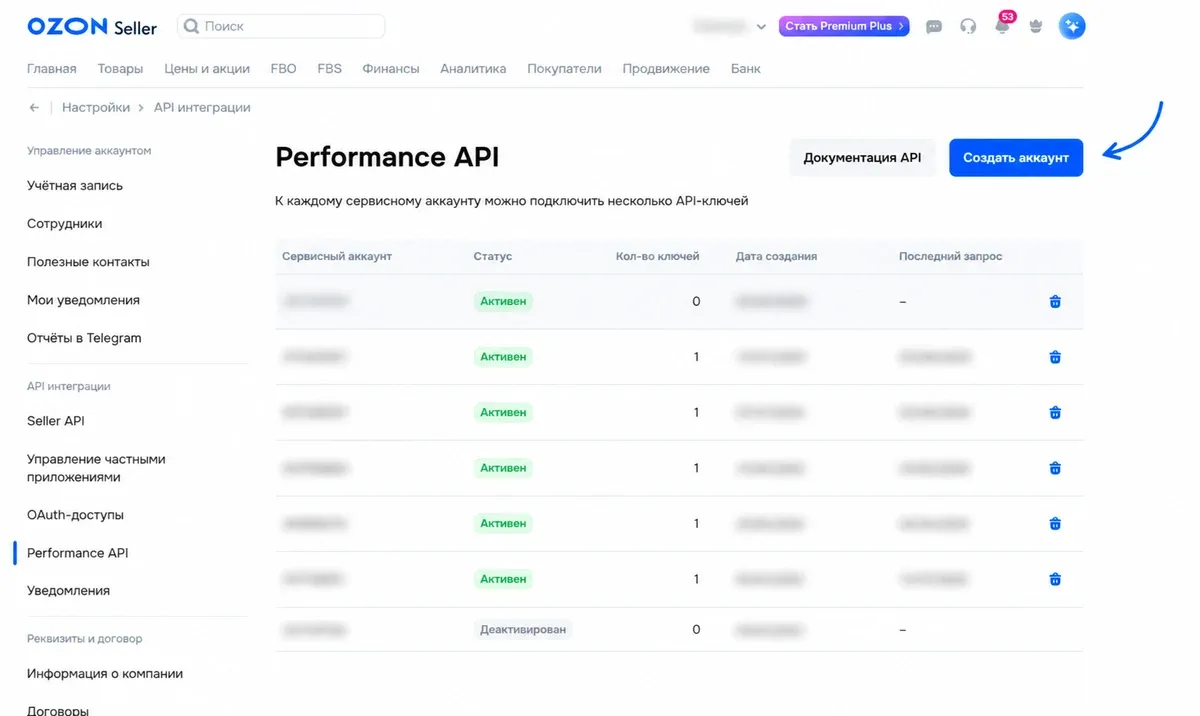
Task: Select Performance API in sidebar
Action: (78, 553)
